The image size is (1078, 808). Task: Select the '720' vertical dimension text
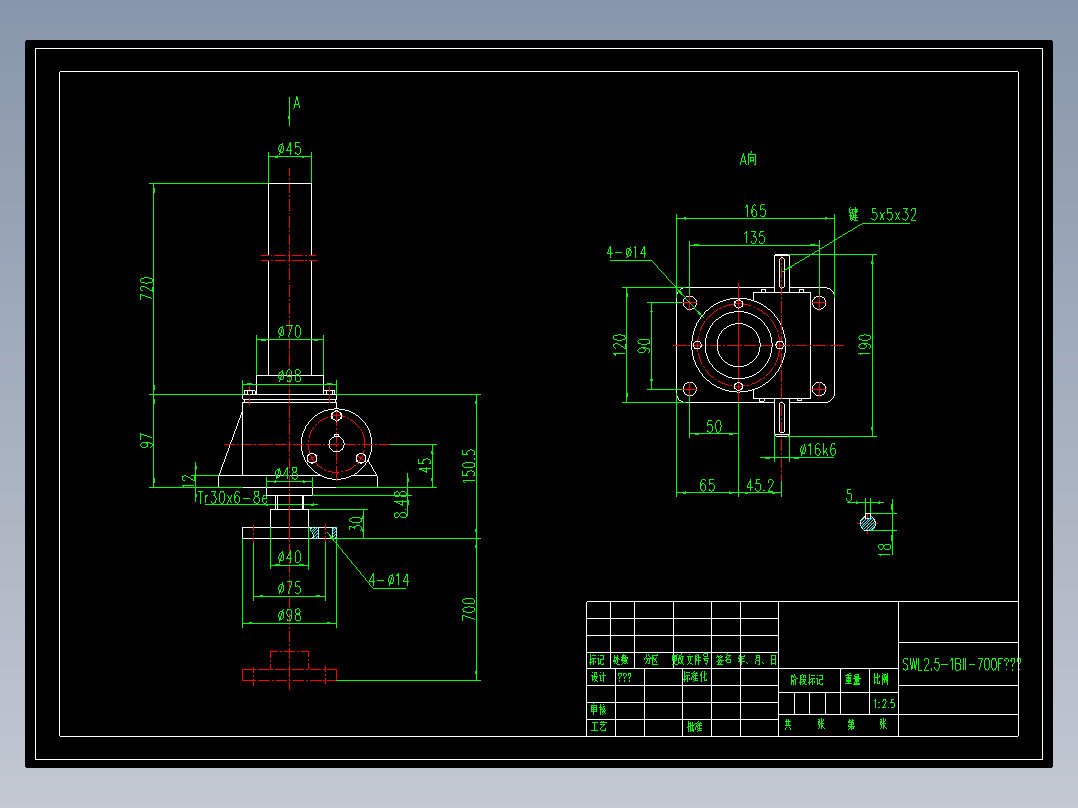pyautogui.click(x=146, y=288)
